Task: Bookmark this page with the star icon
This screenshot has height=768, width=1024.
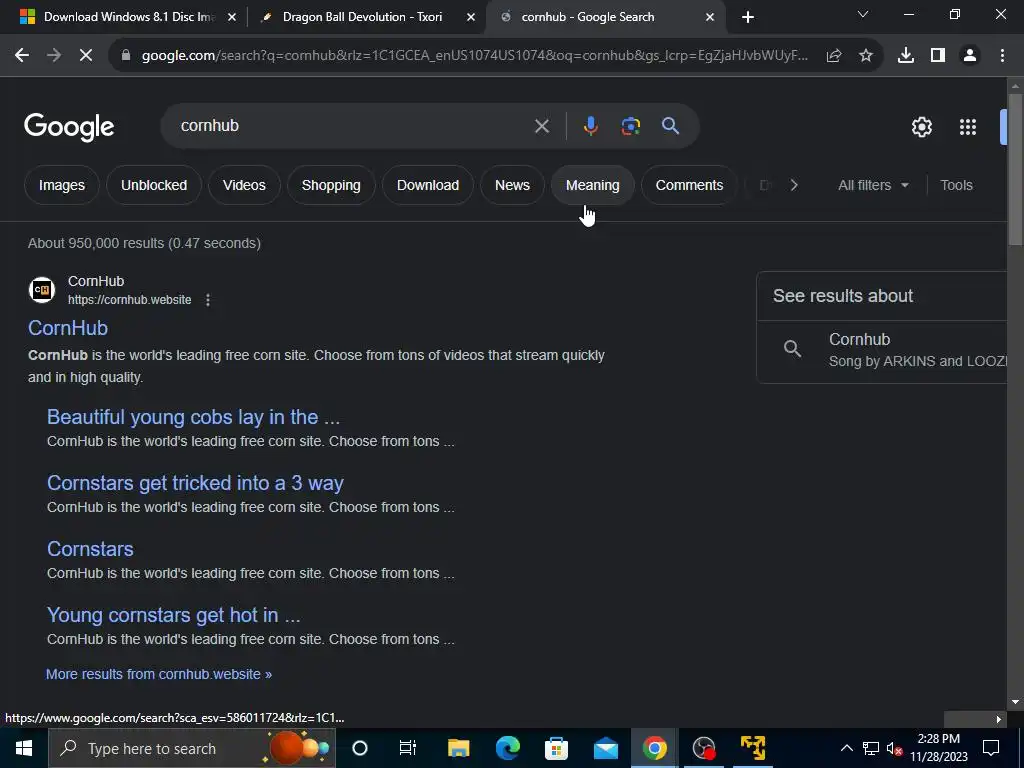Action: click(x=866, y=56)
